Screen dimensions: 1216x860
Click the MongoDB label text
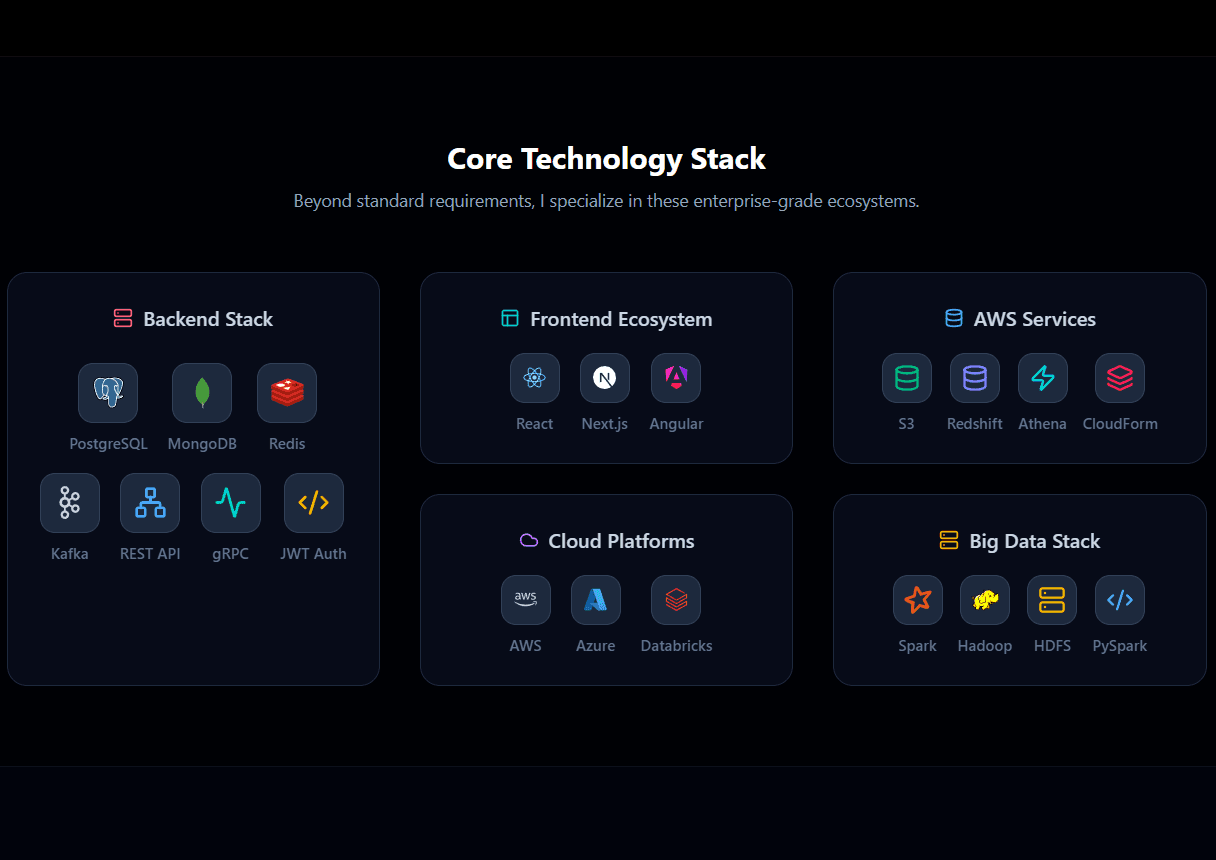click(202, 444)
